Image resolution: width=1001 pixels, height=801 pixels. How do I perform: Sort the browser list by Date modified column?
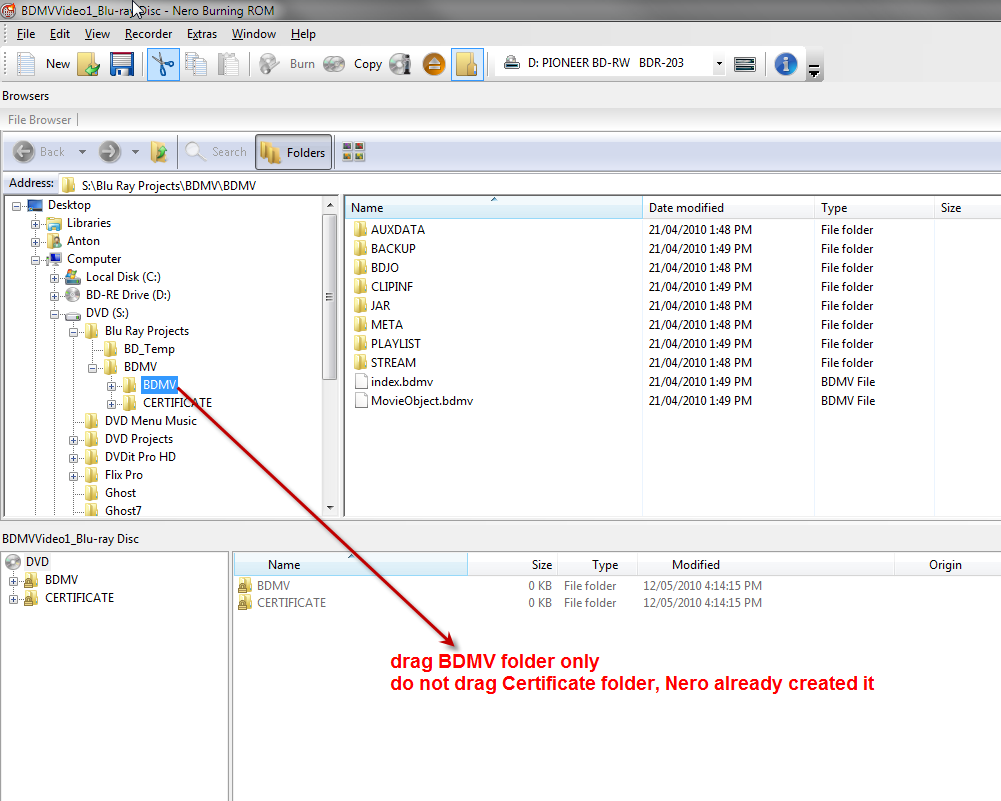click(728, 208)
